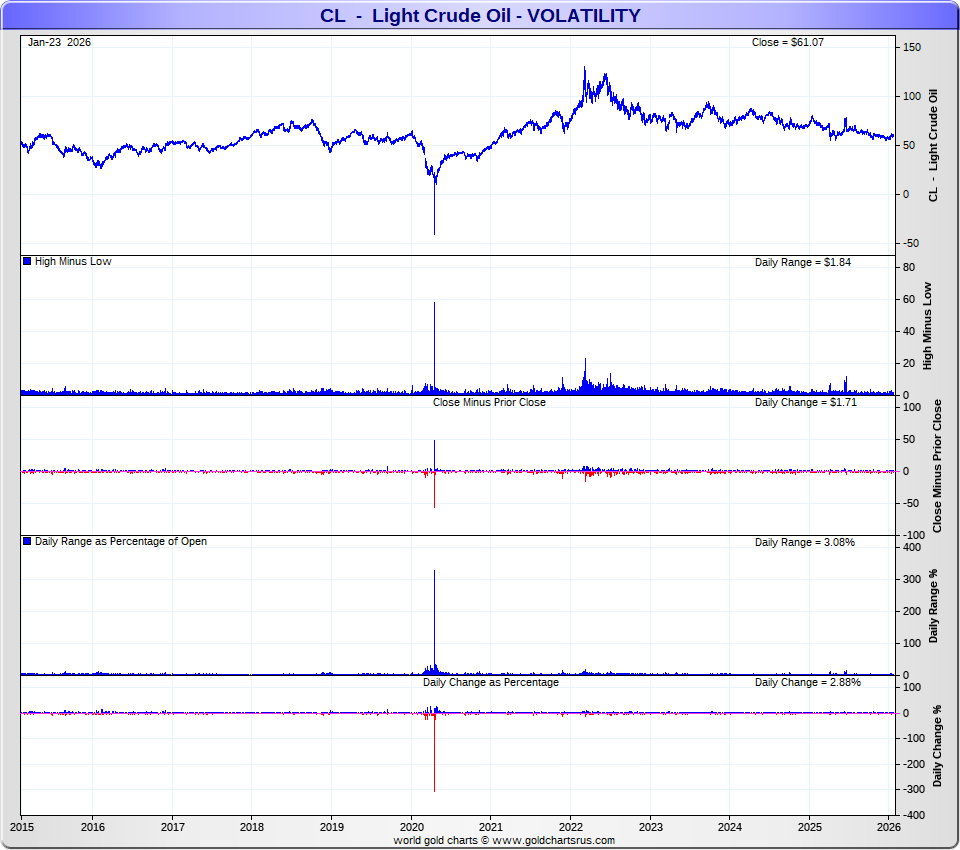Click the rotated Daily Change % axis title
The width and height of the screenshot is (960, 850).
point(937,745)
